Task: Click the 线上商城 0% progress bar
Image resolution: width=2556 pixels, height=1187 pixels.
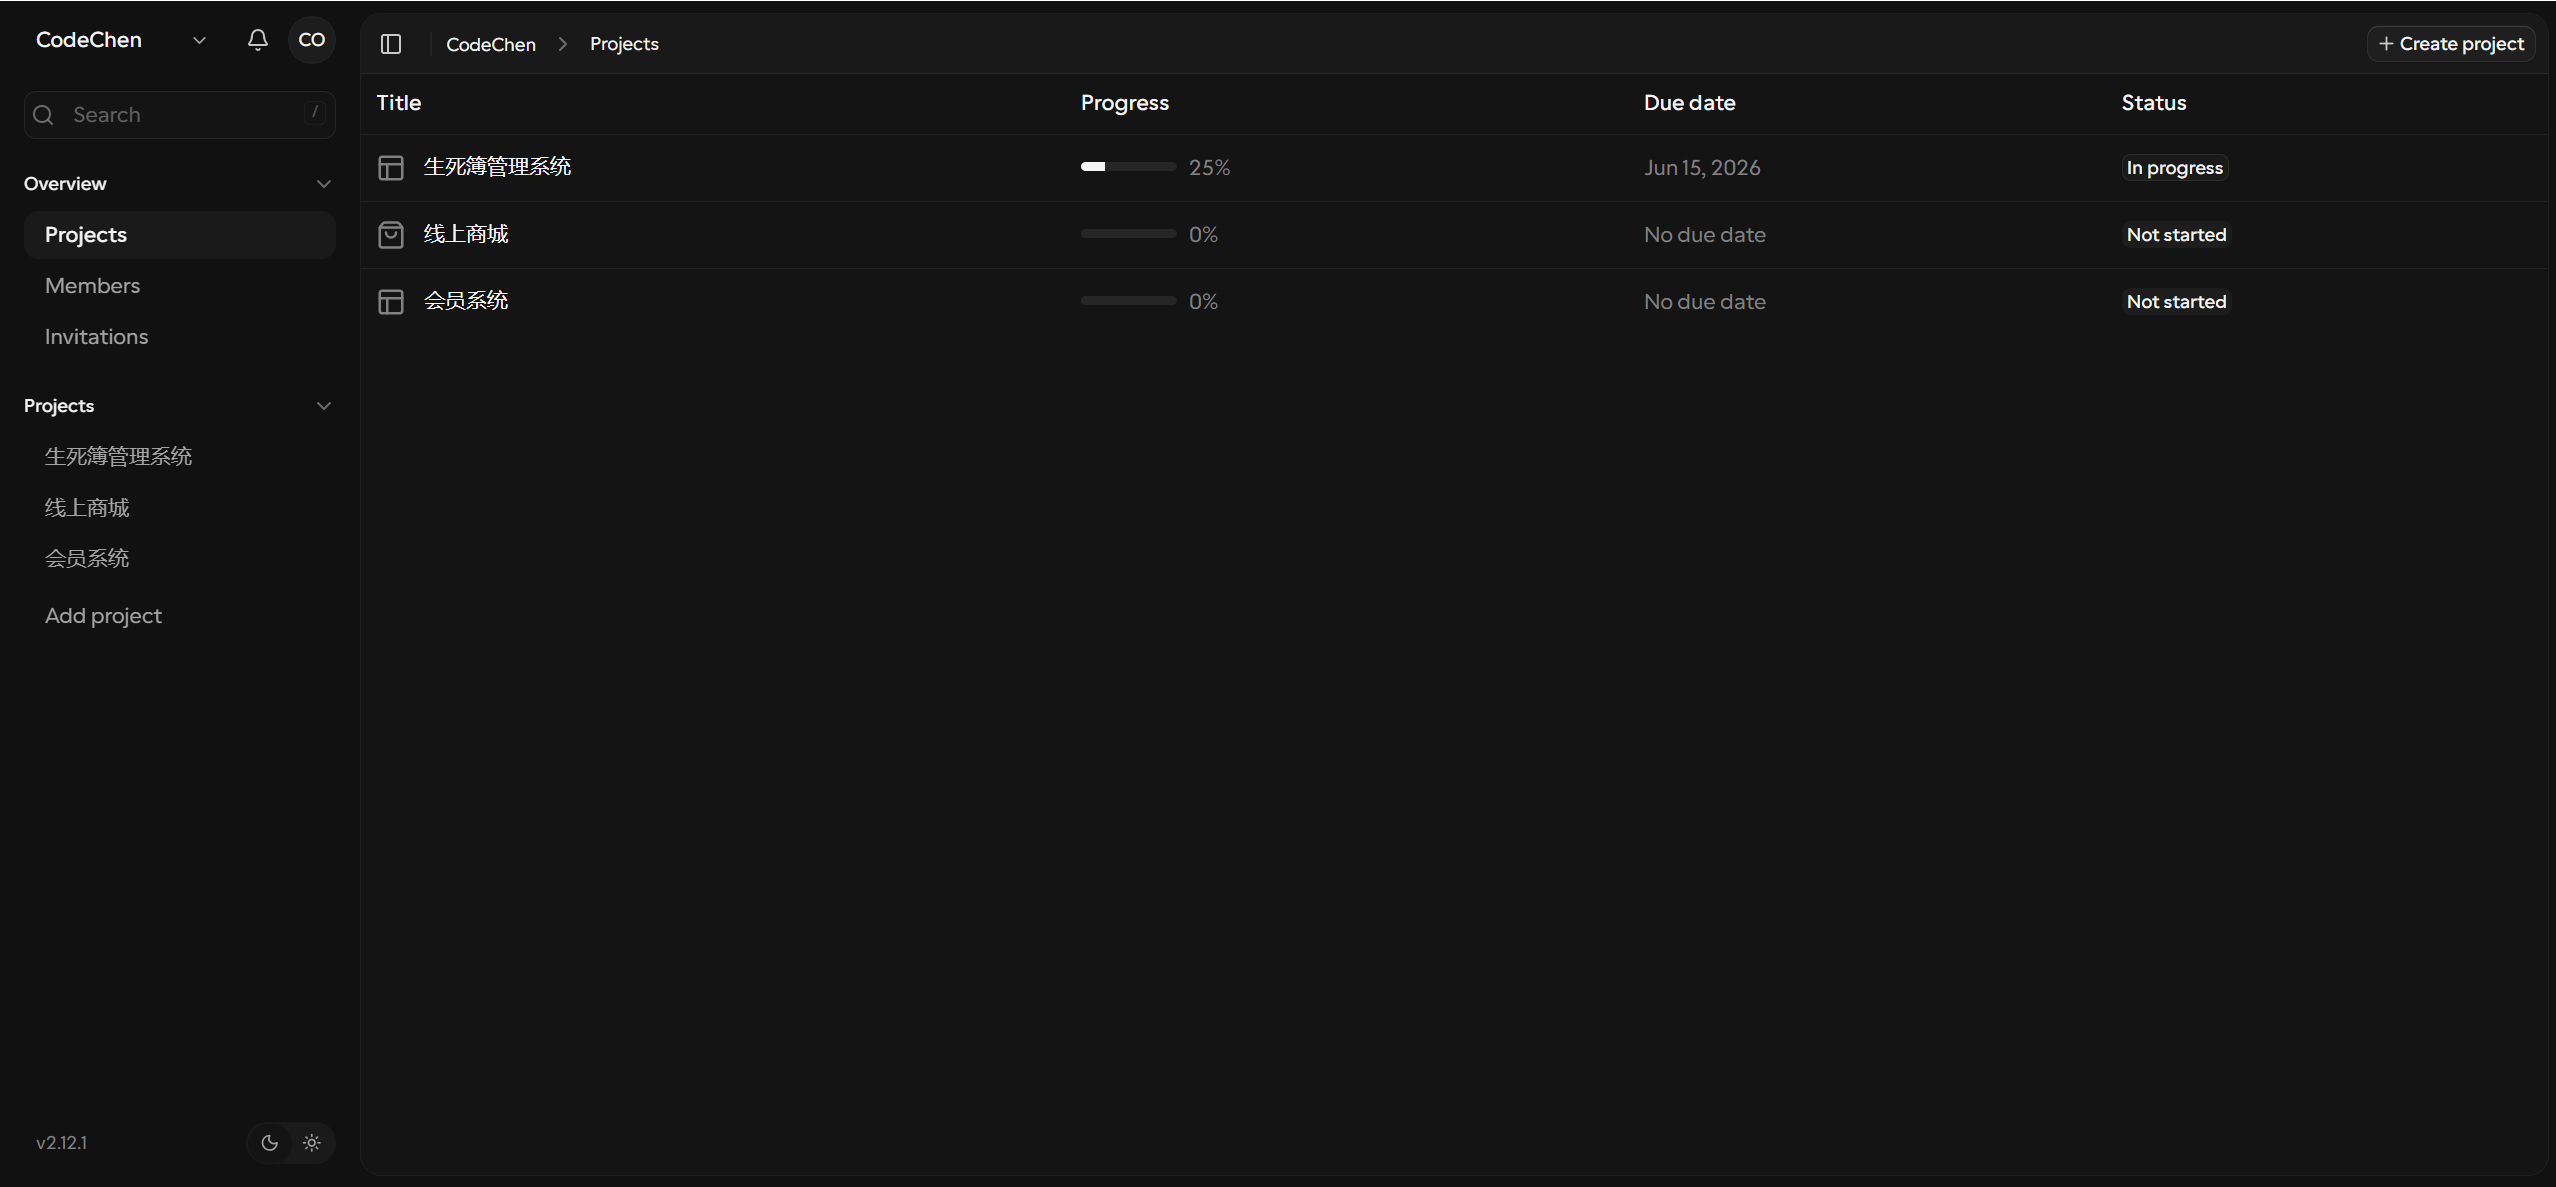Action: pyautogui.click(x=1128, y=234)
